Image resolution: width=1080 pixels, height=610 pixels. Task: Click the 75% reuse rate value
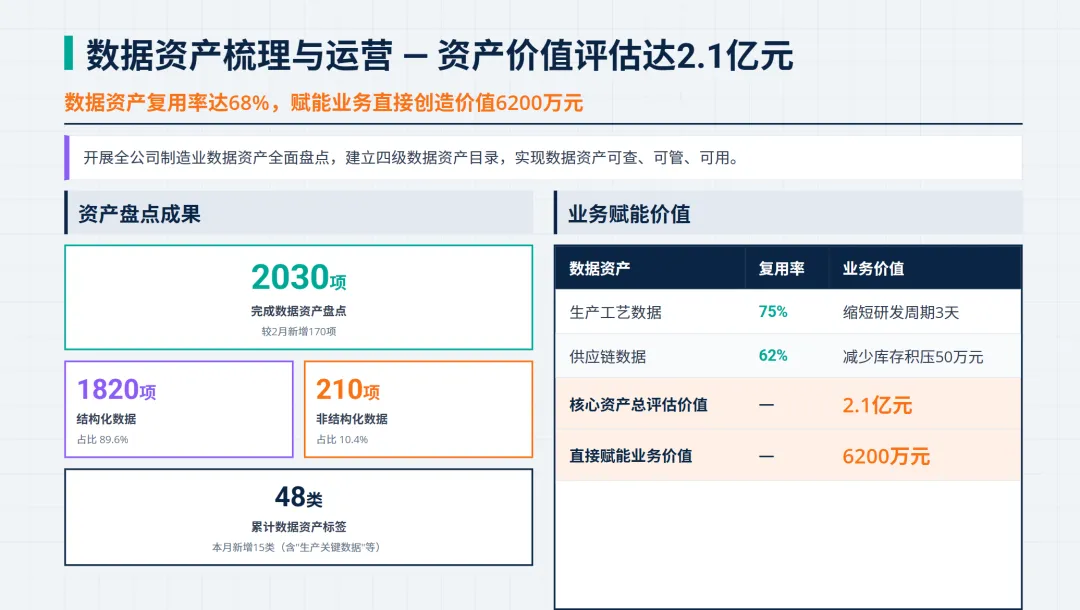pos(773,312)
